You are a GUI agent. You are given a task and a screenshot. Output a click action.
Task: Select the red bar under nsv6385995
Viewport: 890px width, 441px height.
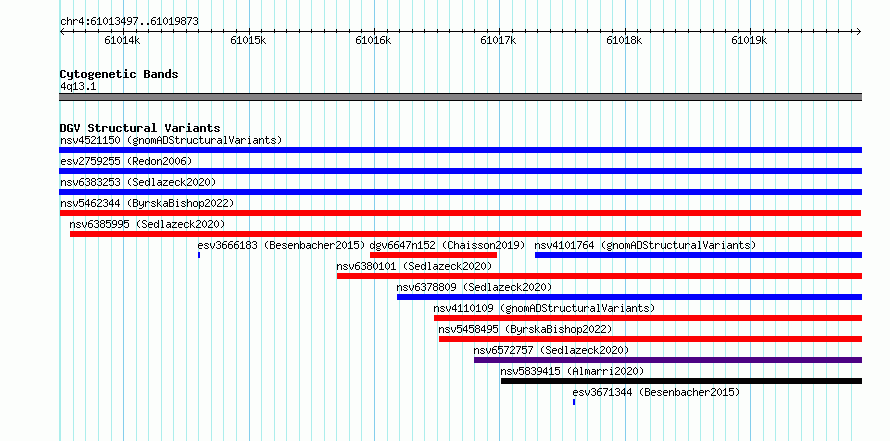pos(466,234)
